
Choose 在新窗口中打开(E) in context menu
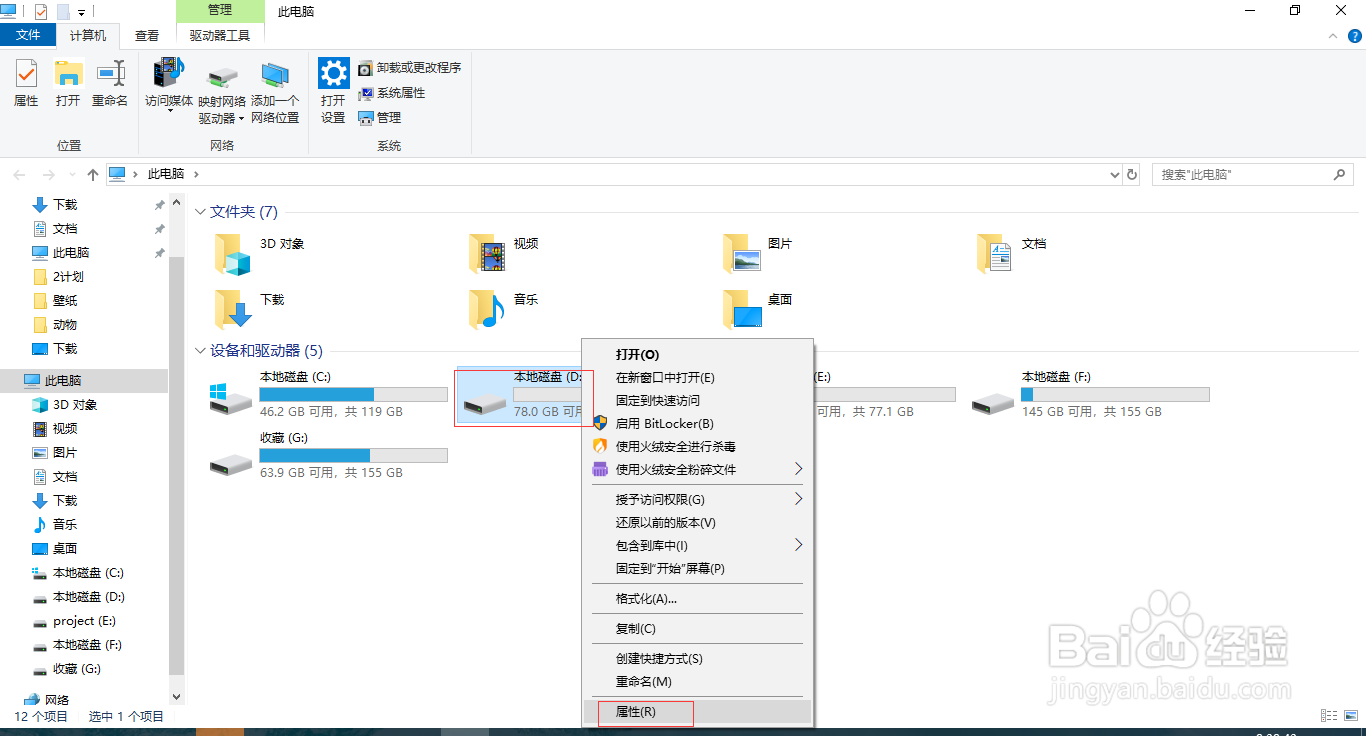coord(698,378)
